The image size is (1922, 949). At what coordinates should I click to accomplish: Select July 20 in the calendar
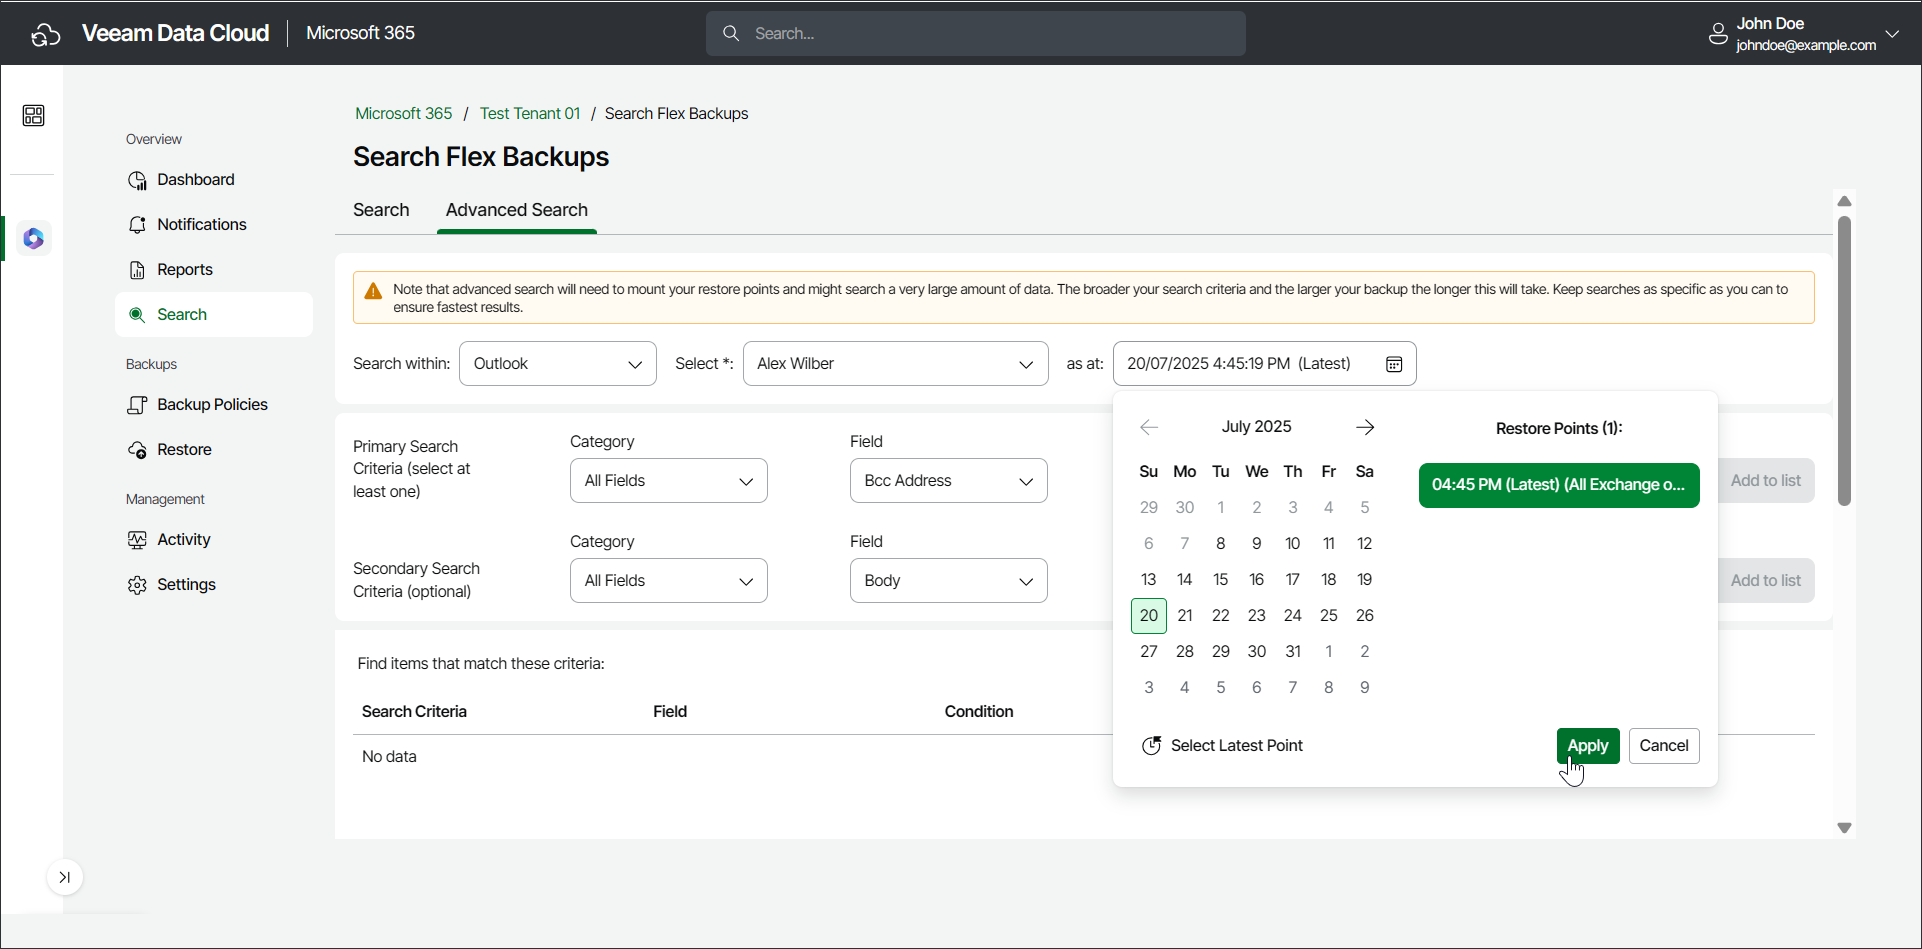(1149, 616)
